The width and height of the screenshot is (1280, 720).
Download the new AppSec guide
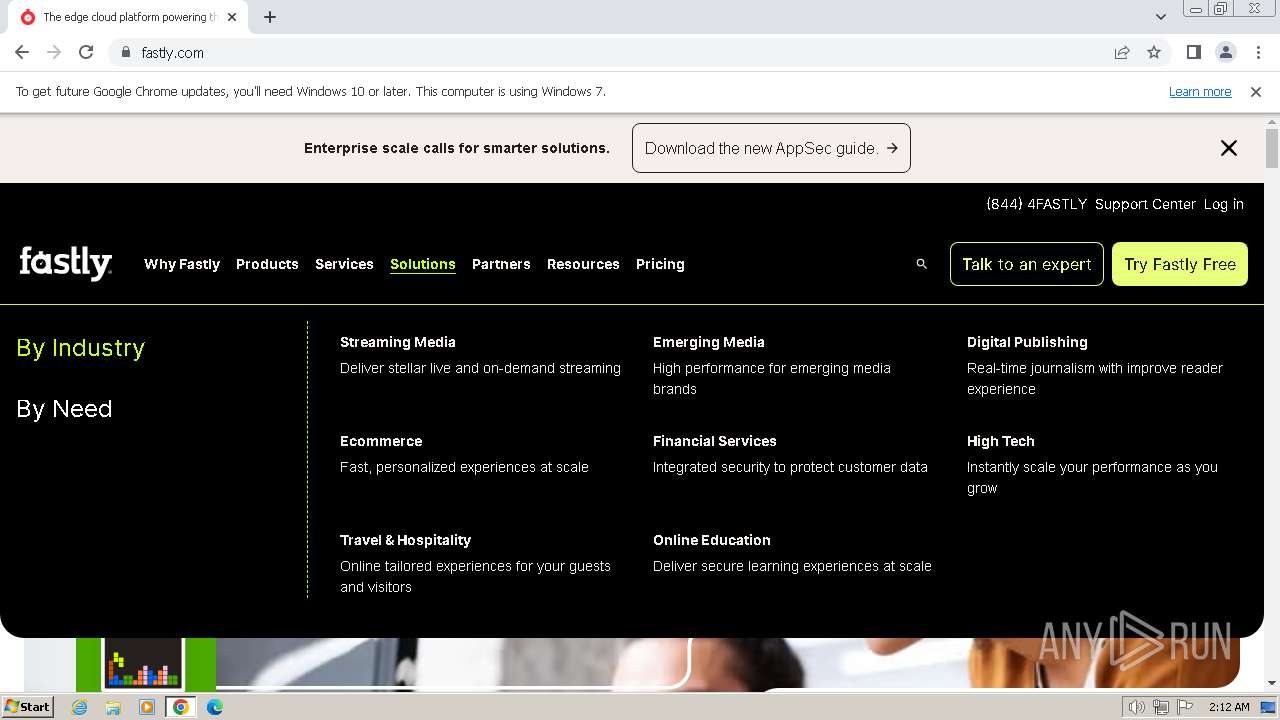click(x=771, y=148)
